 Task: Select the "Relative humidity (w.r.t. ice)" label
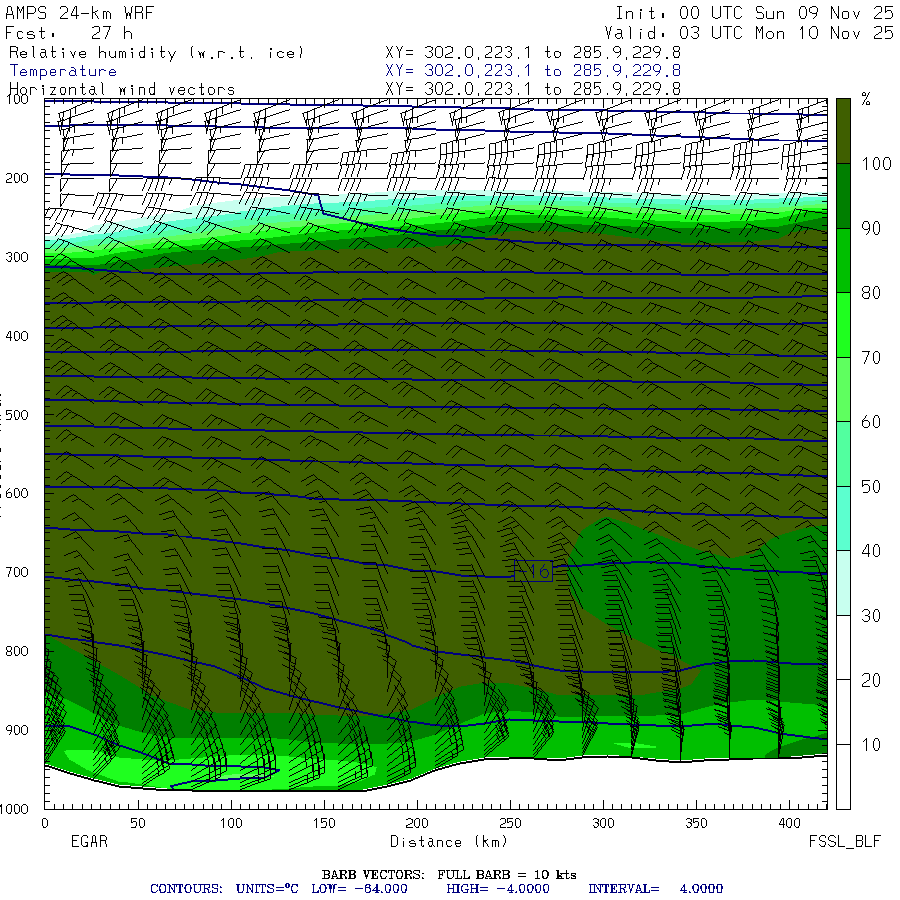click(156, 53)
